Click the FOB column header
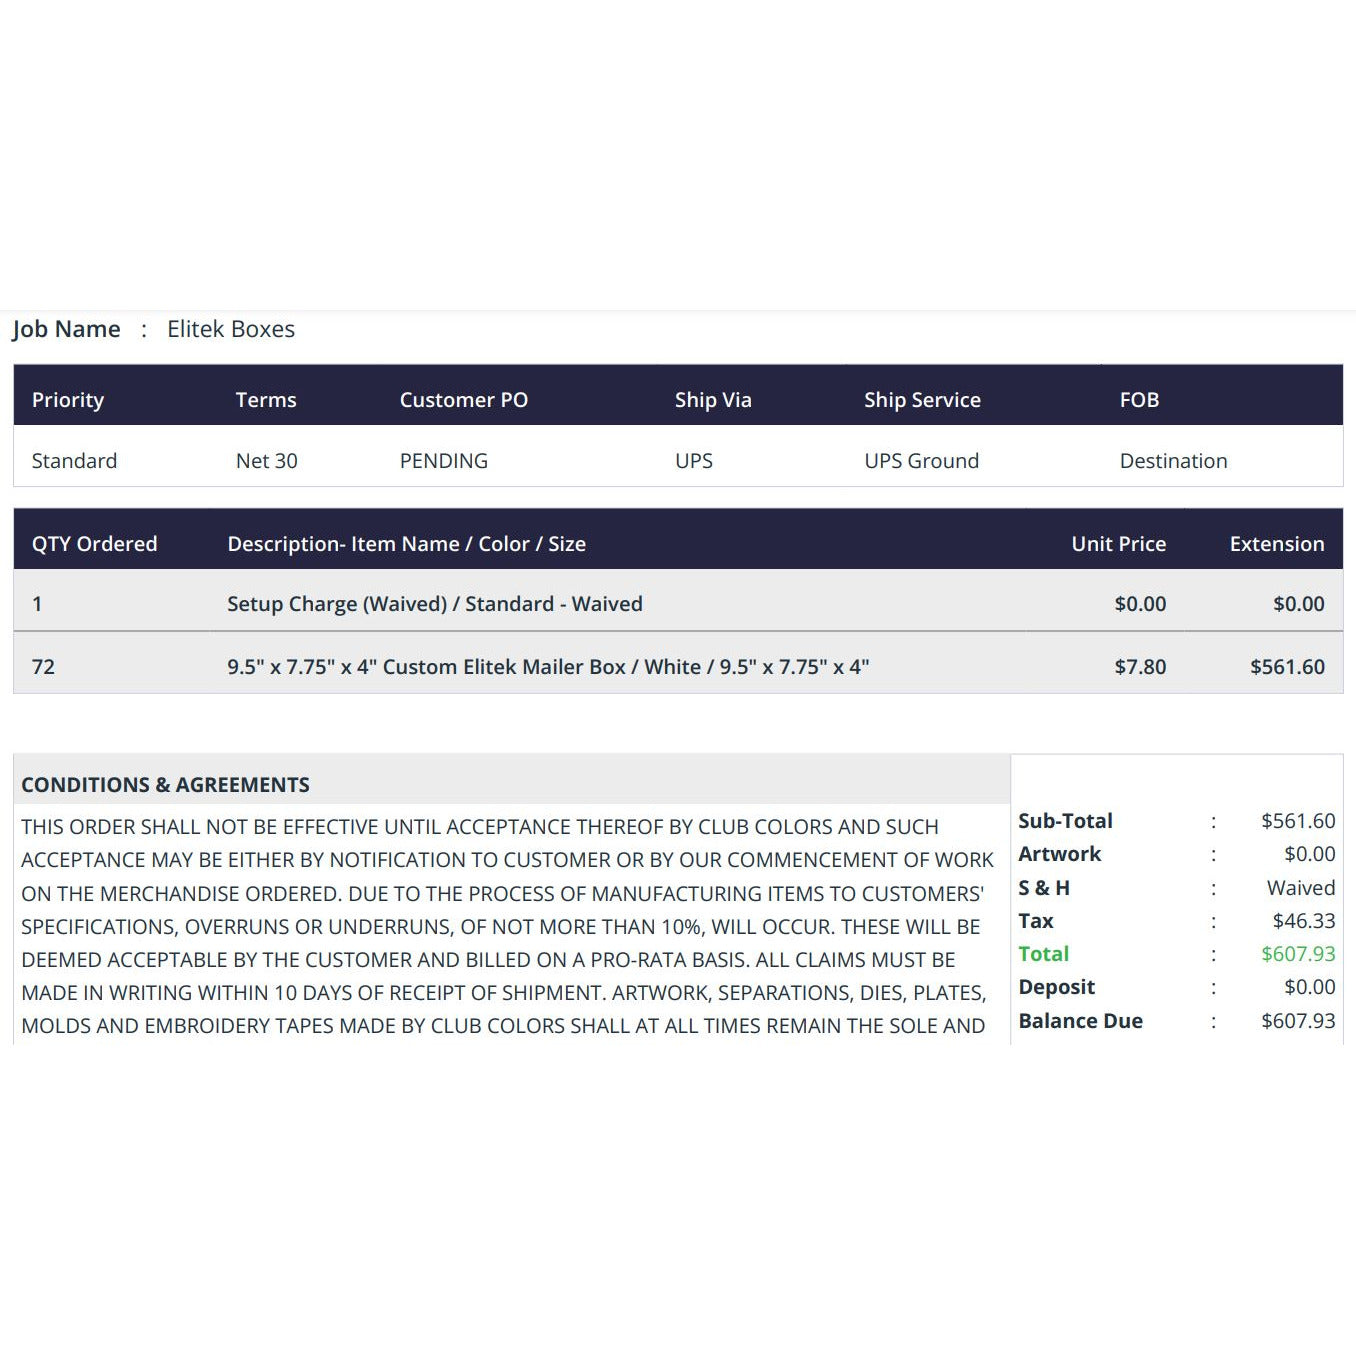 (1139, 400)
